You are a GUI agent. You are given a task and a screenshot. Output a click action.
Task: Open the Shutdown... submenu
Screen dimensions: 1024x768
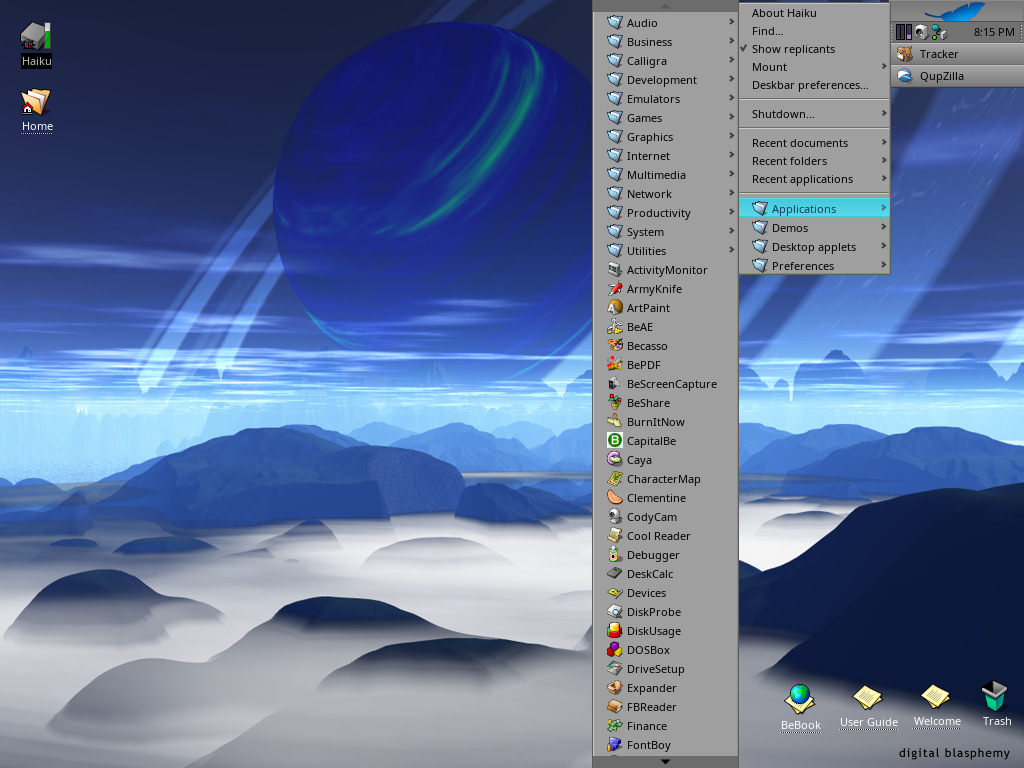(814, 114)
